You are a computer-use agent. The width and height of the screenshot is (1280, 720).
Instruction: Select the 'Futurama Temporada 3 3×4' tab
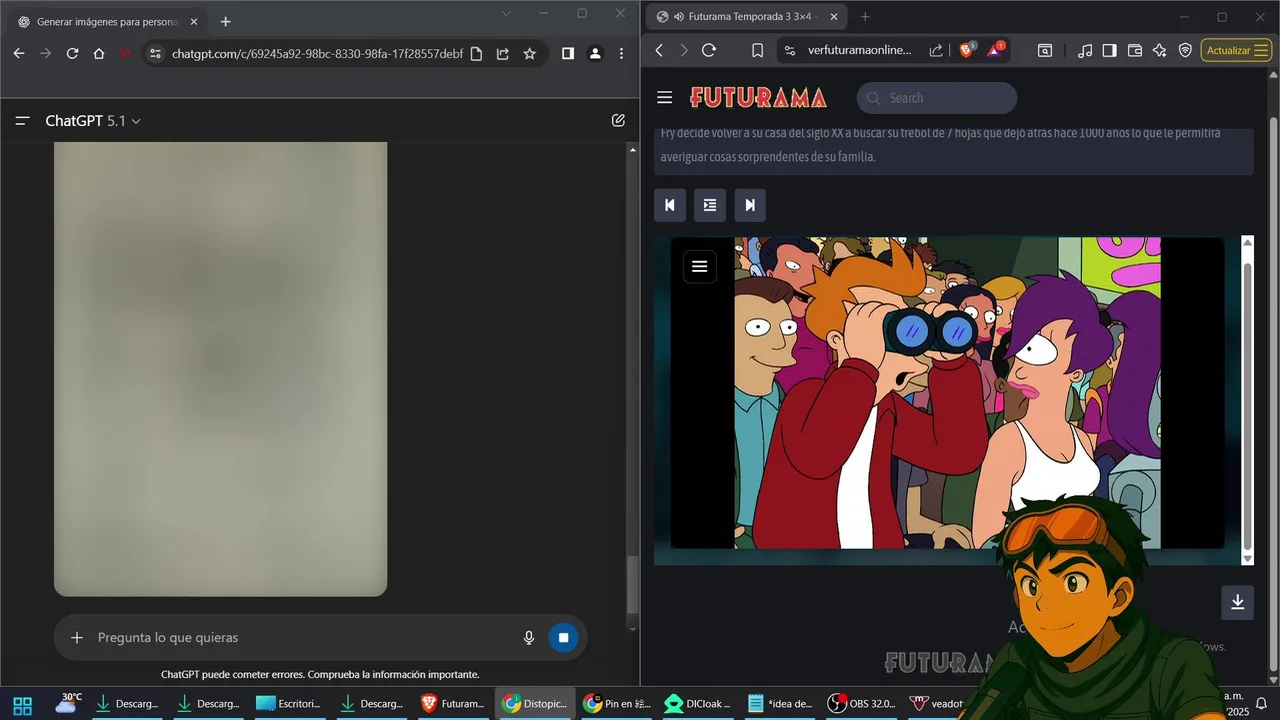748,16
